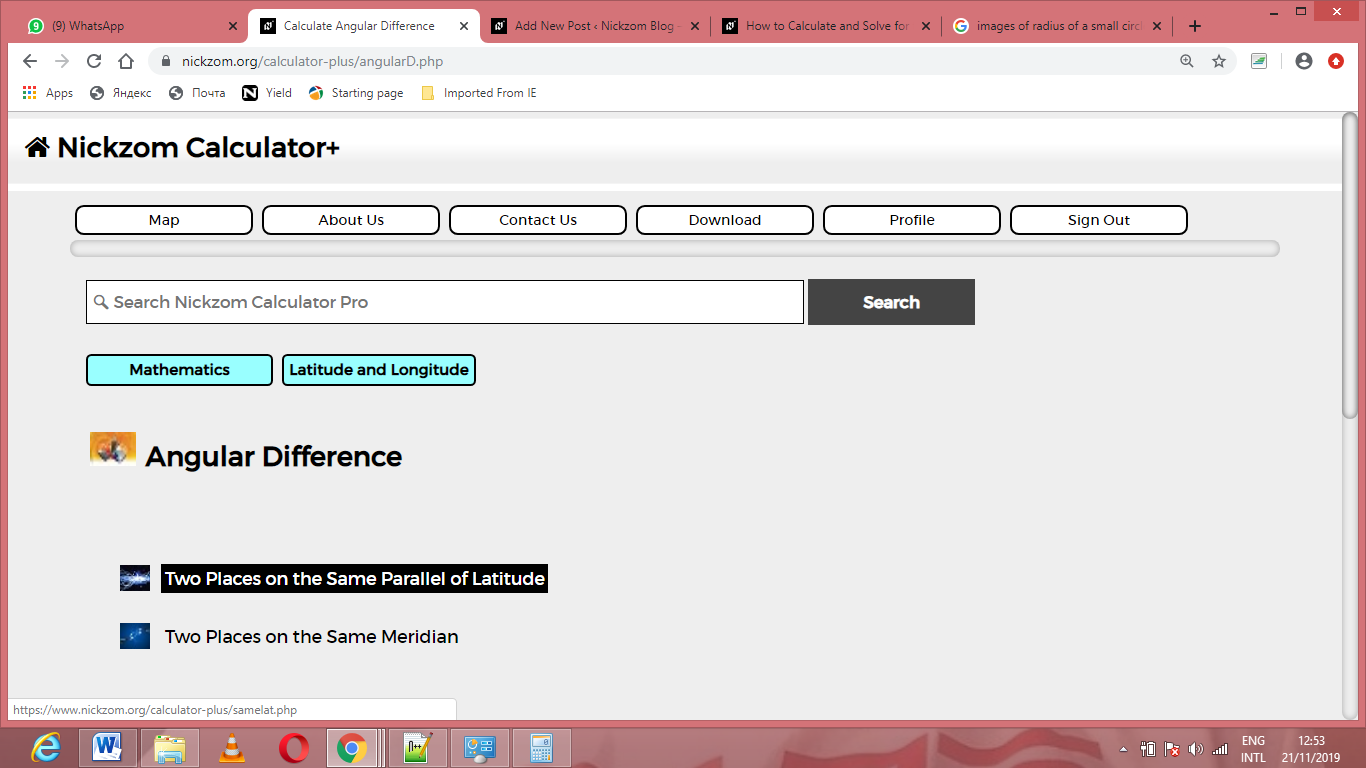1366x768 pixels.
Task: Click the Search Nickzom Calculator Pro field
Action: [445, 302]
